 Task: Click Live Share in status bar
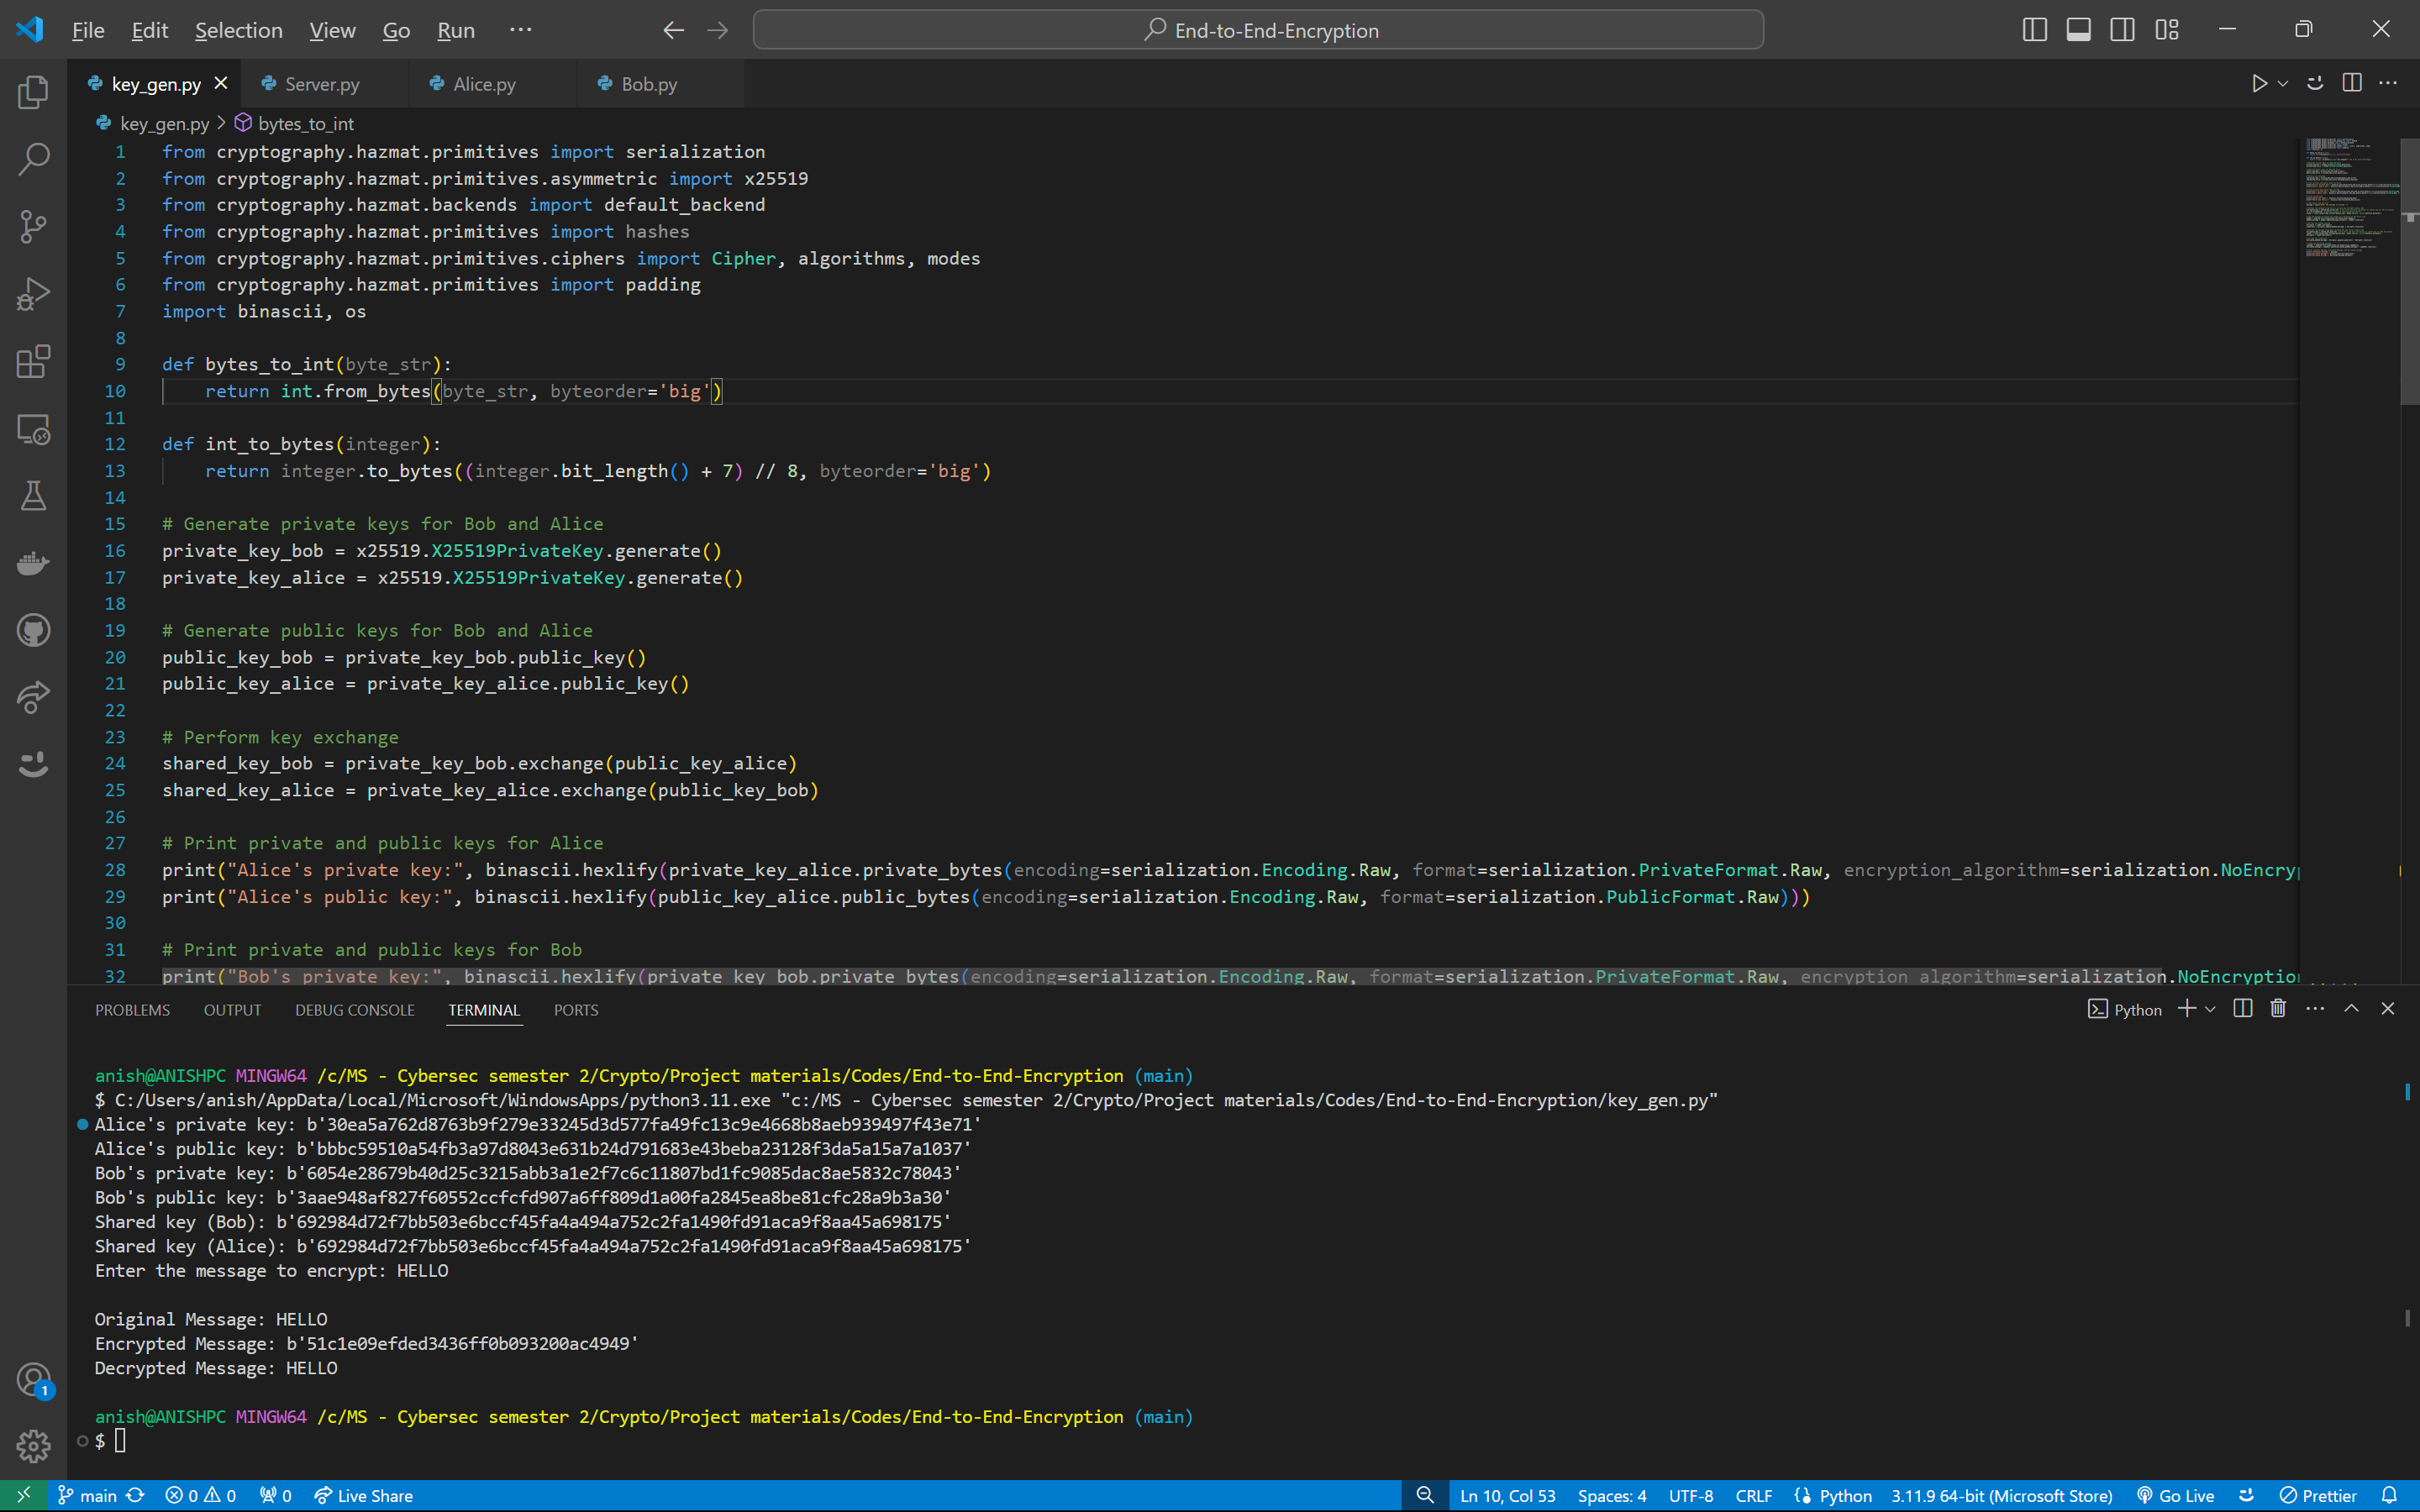click(x=363, y=1495)
